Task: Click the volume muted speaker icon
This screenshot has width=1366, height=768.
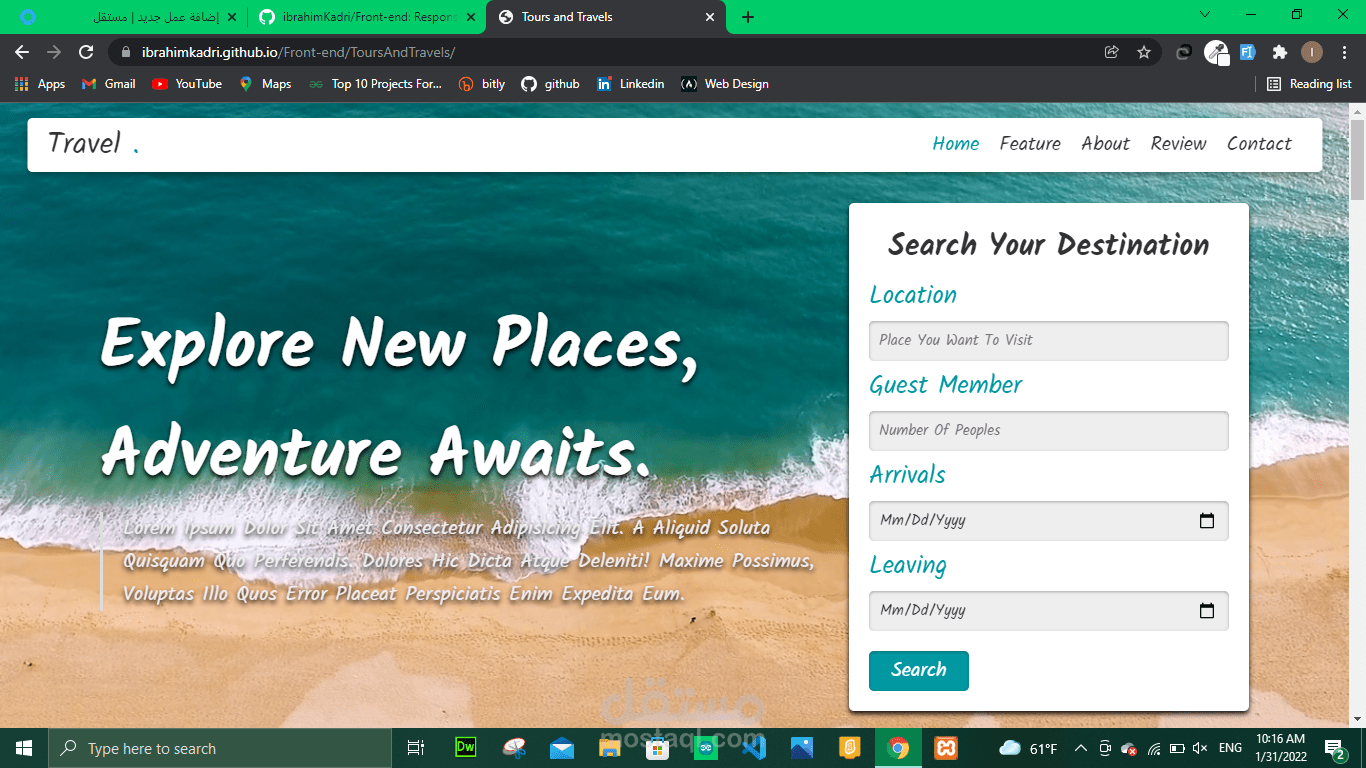Action: (1200, 748)
